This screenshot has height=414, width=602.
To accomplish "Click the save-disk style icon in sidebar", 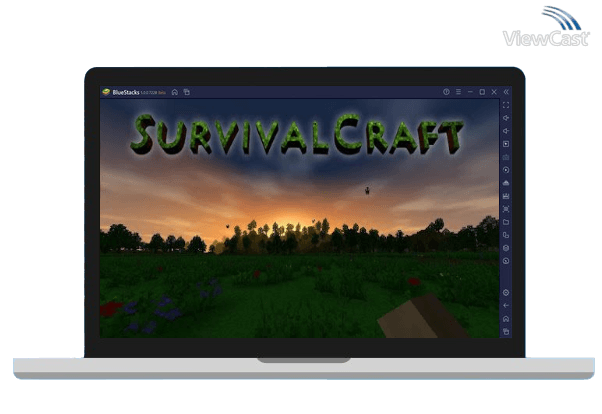I will (x=506, y=196).
